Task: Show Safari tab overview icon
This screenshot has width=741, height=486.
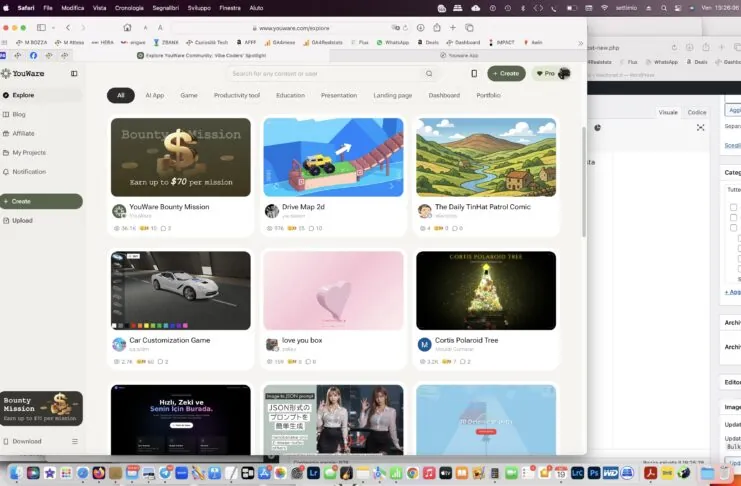Action: pyautogui.click(x=469, y=27)
